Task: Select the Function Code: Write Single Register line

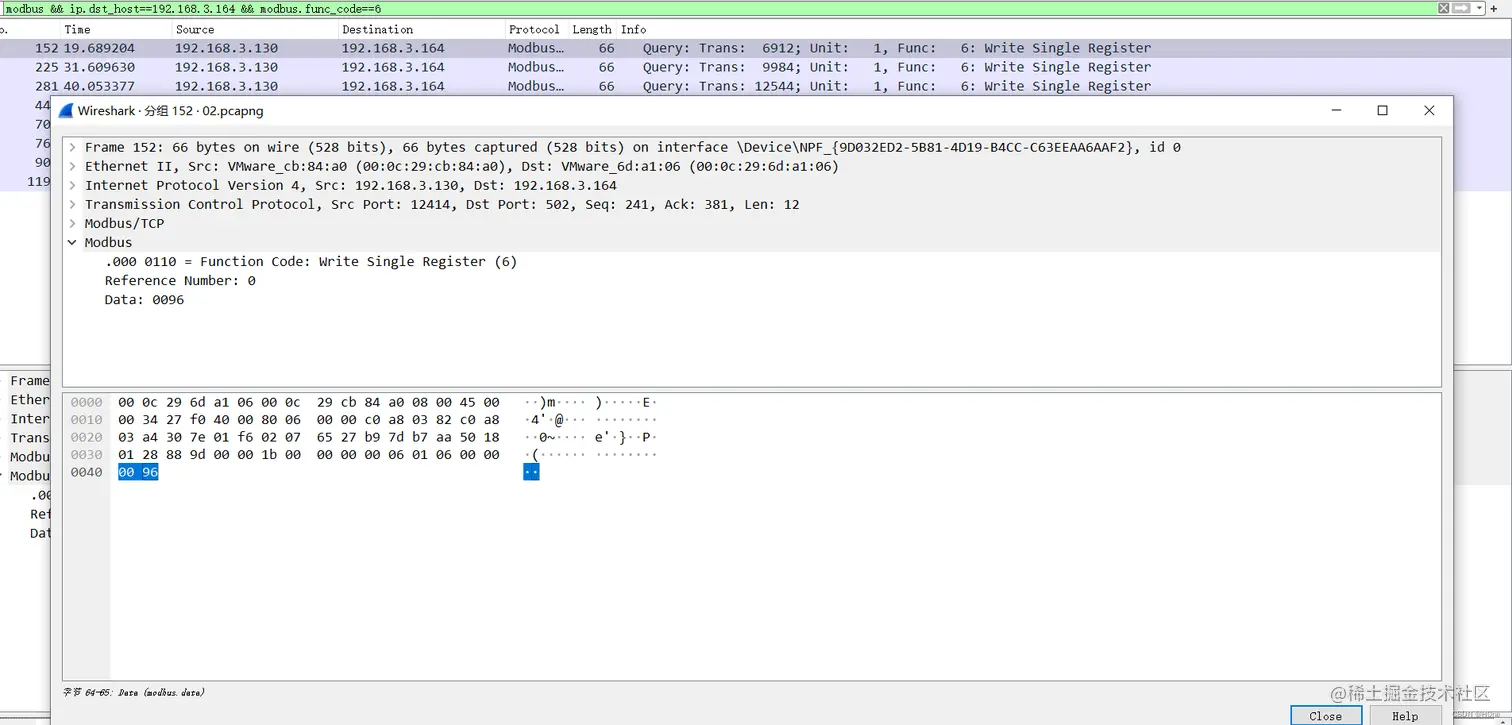Action: [311, 261]
